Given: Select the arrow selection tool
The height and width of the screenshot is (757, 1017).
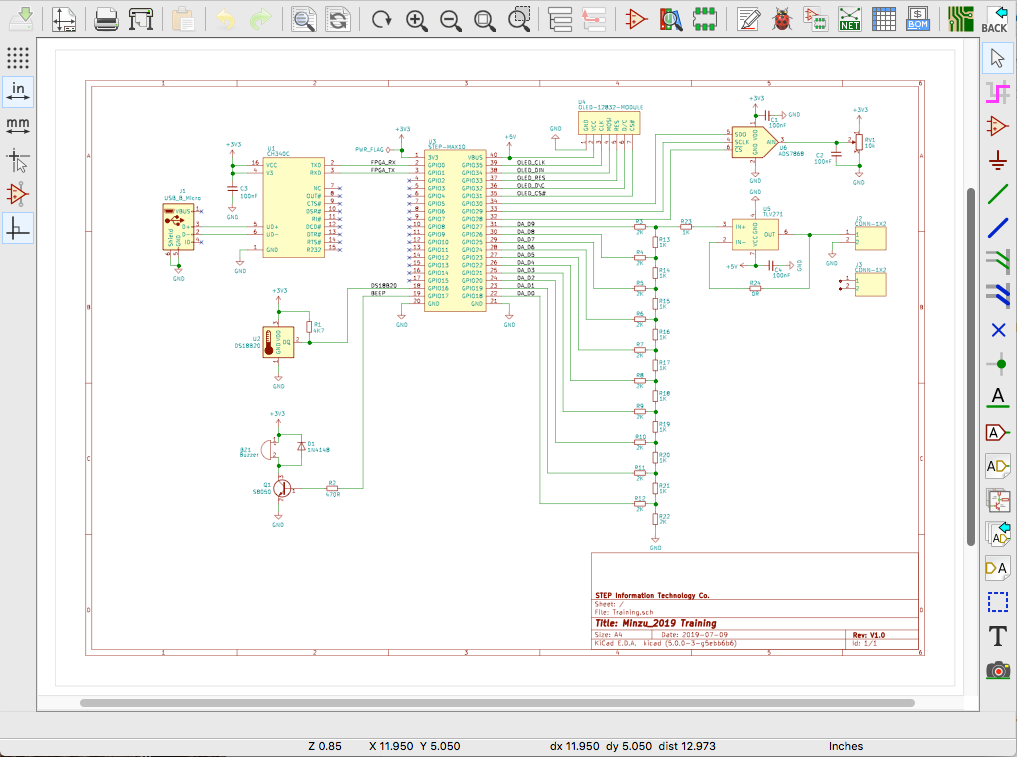Looking at the screenshot, I should [998, 58].
